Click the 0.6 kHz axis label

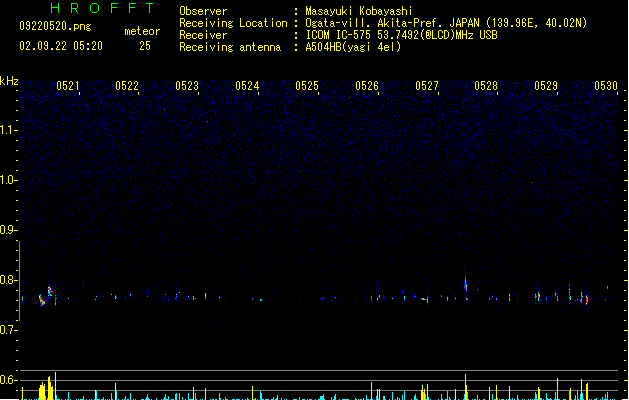click(8, 380)
